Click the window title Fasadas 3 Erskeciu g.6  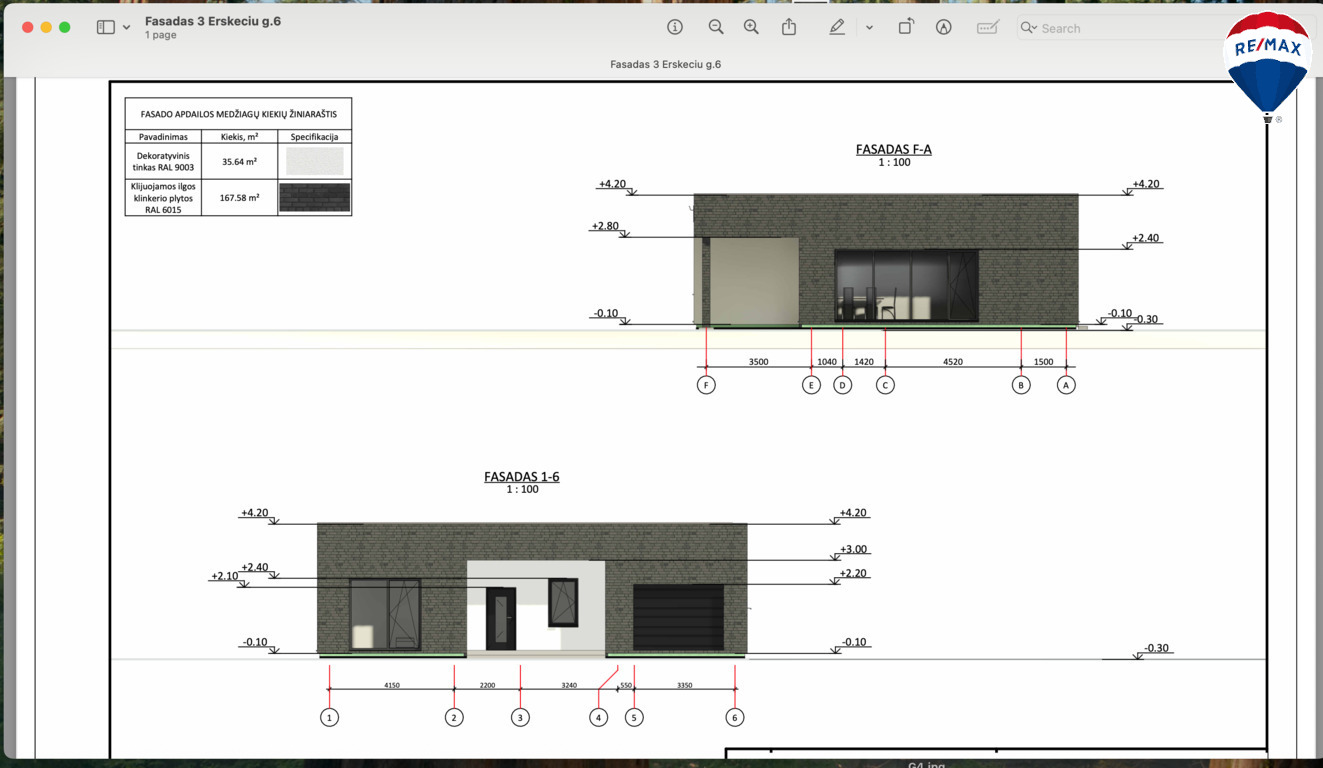click(212, 20)
